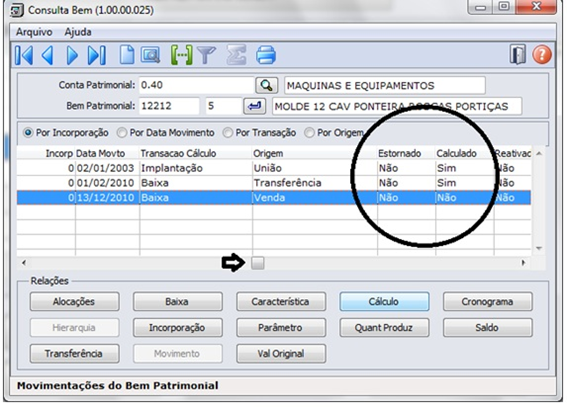Click the Origem column header
The width and height of the screenshot is (567, 408).
click(315, 154)
